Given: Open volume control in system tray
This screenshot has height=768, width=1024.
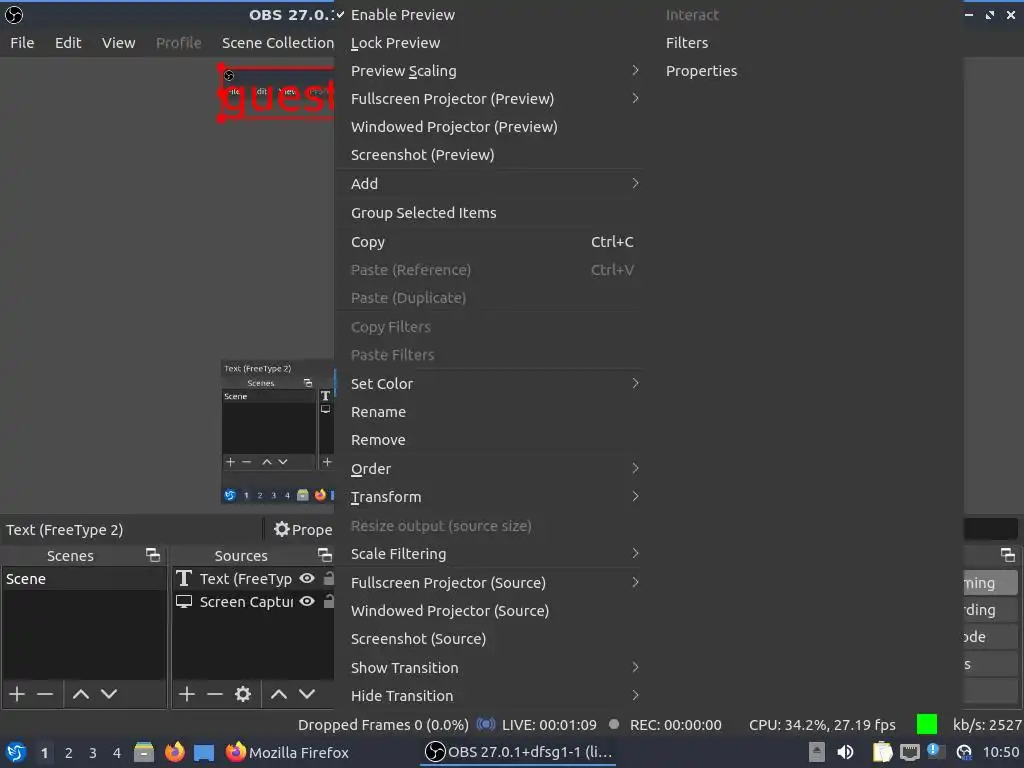Looking at the screenshot, I should pyautogui.click(x=845, y=752).
